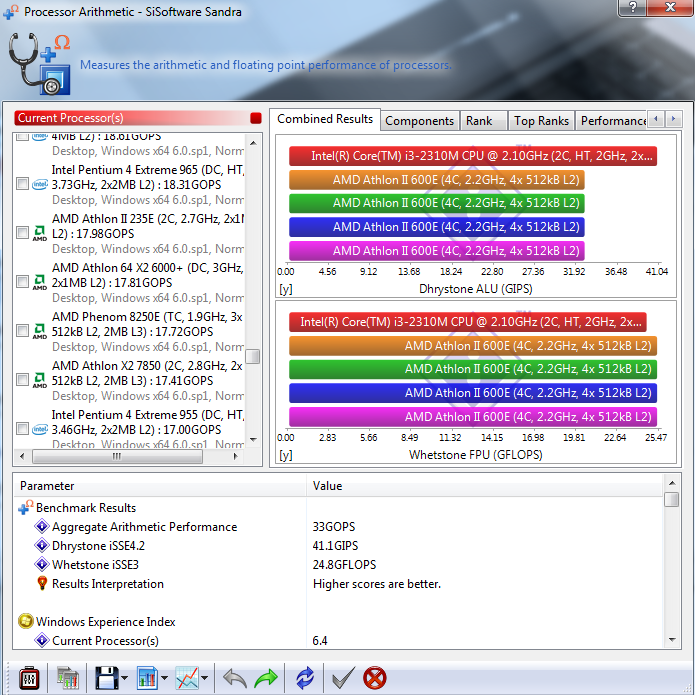Click the Current Processor(s) red header bar
This screenshot has height=695, width=695.
tap(137, 118)
